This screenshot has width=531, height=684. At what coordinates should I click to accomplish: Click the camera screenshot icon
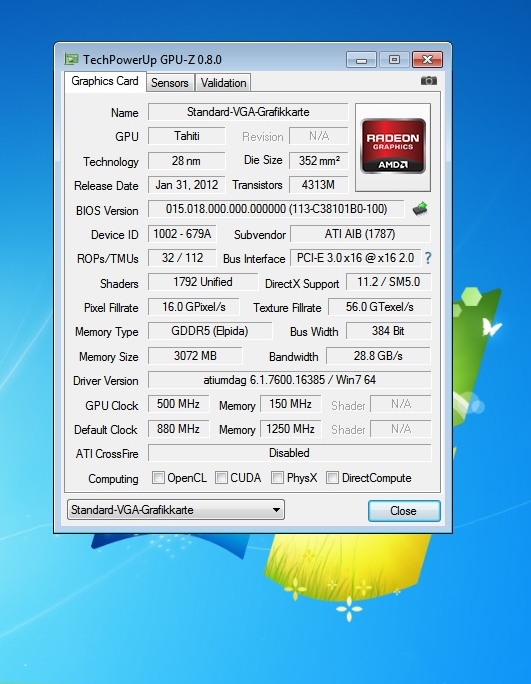point(428,81)
